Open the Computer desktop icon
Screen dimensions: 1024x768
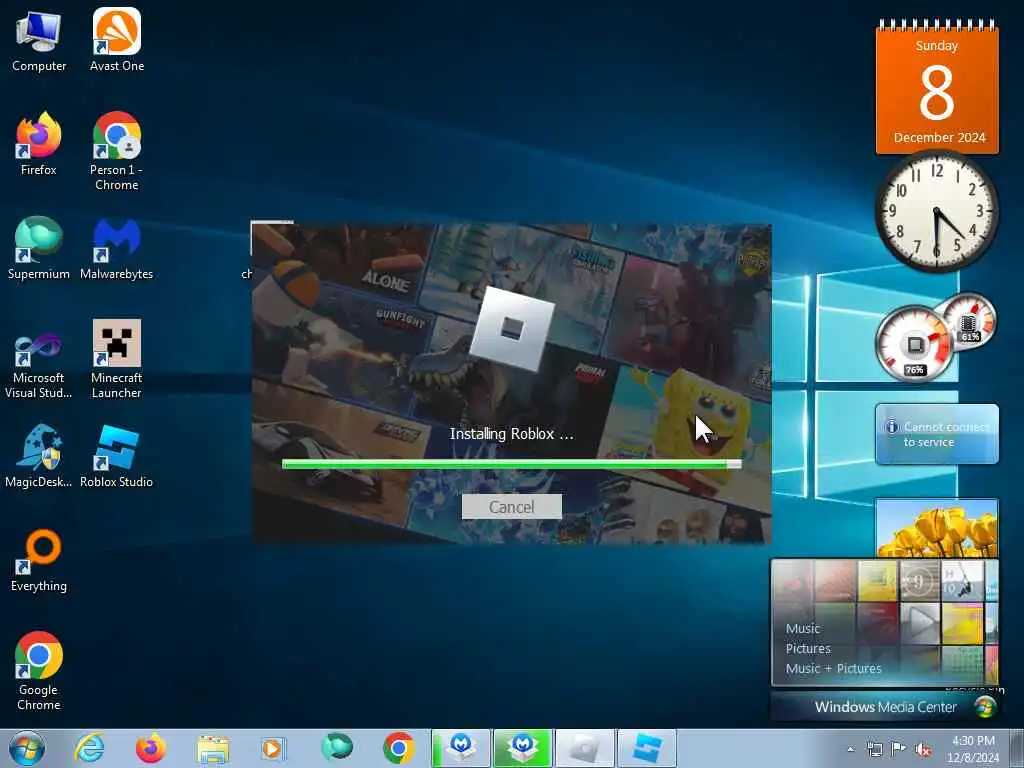click(x=39, y=40)
